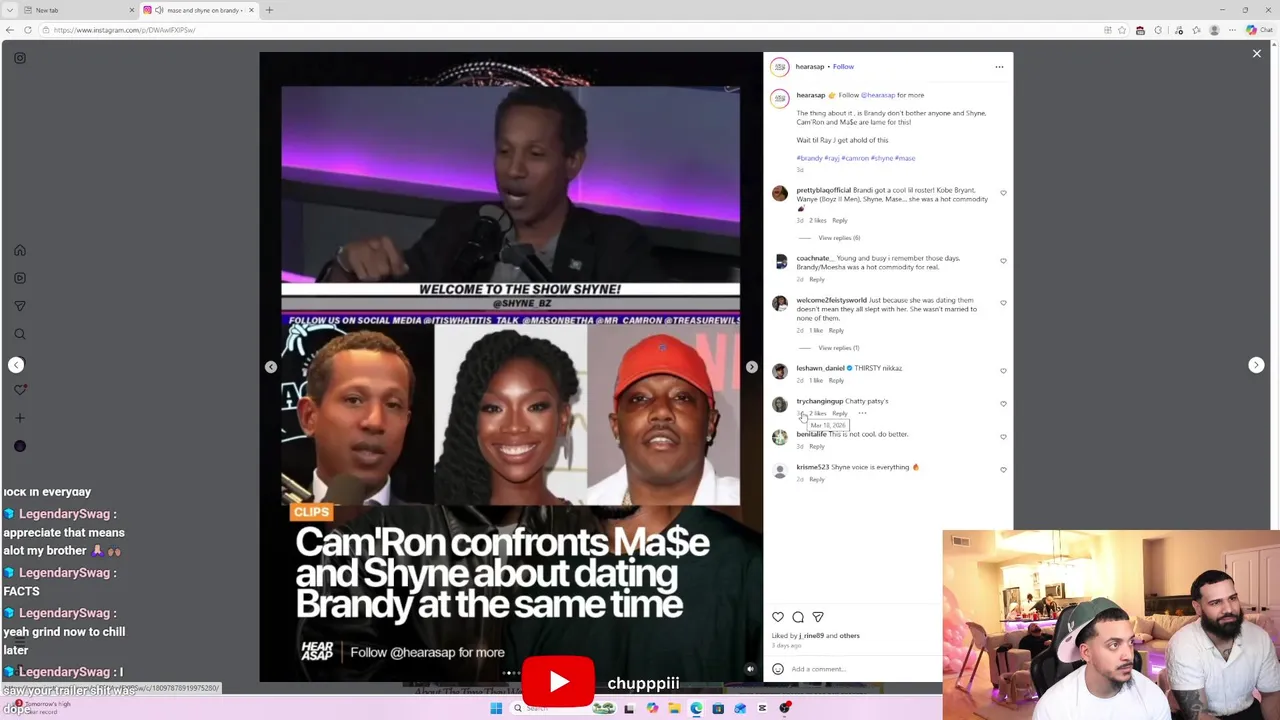The image size is (1280, 720).
Task: Open File Explorer from the taskbar
Action: click(x=674, y=708)
